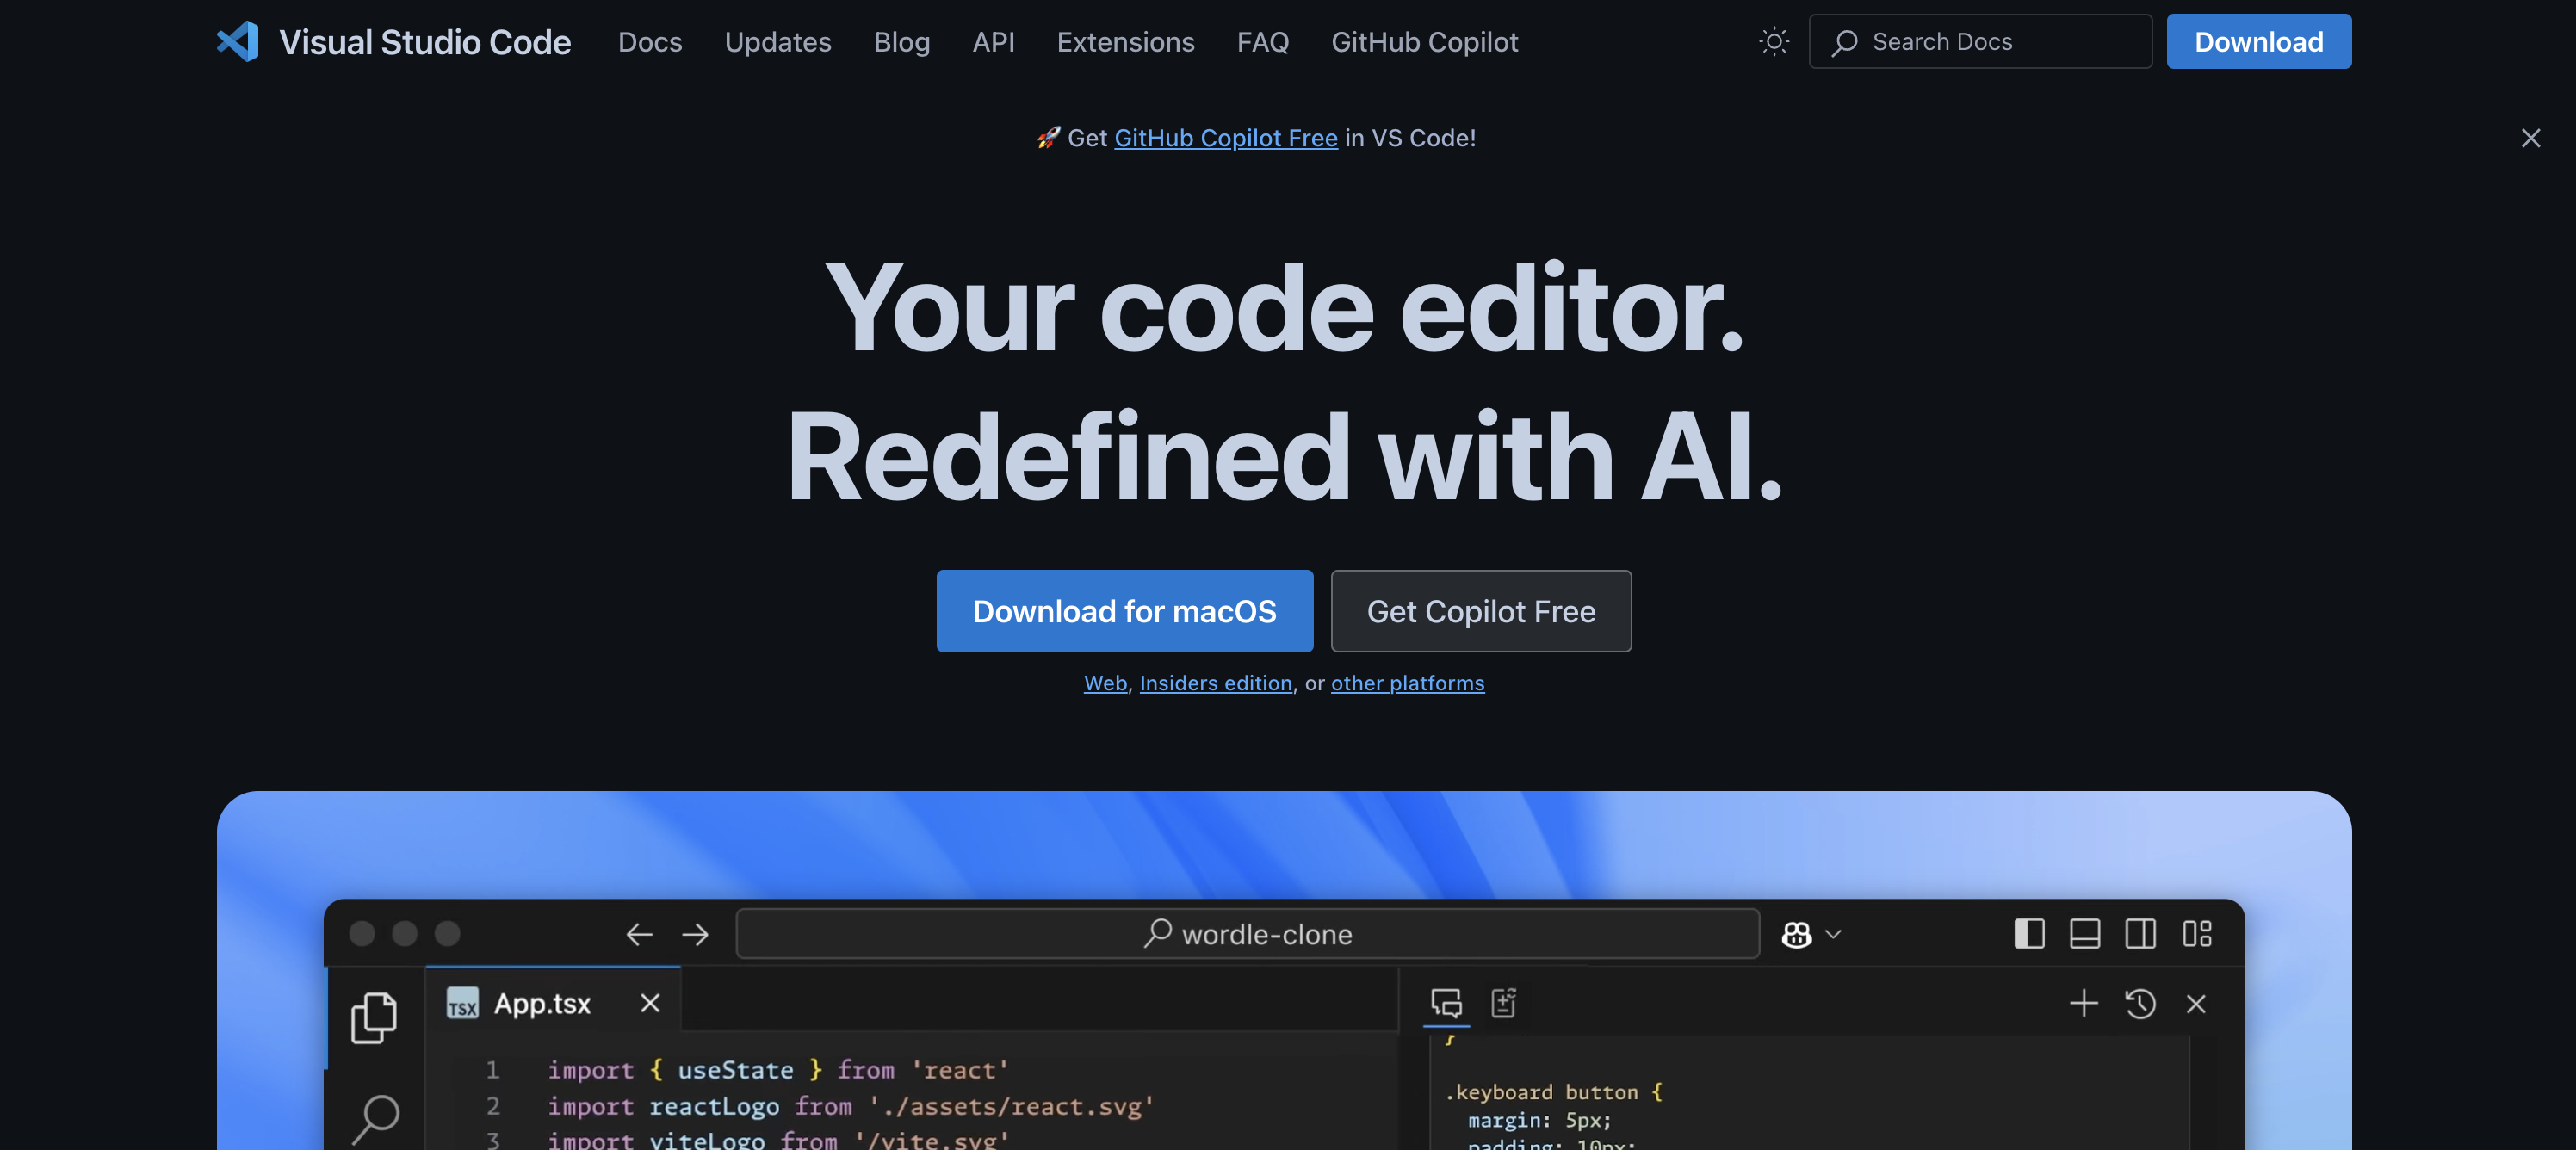Click the Visual Studio Code logo icon
Screen dimensions: 2576x1150
238,42
